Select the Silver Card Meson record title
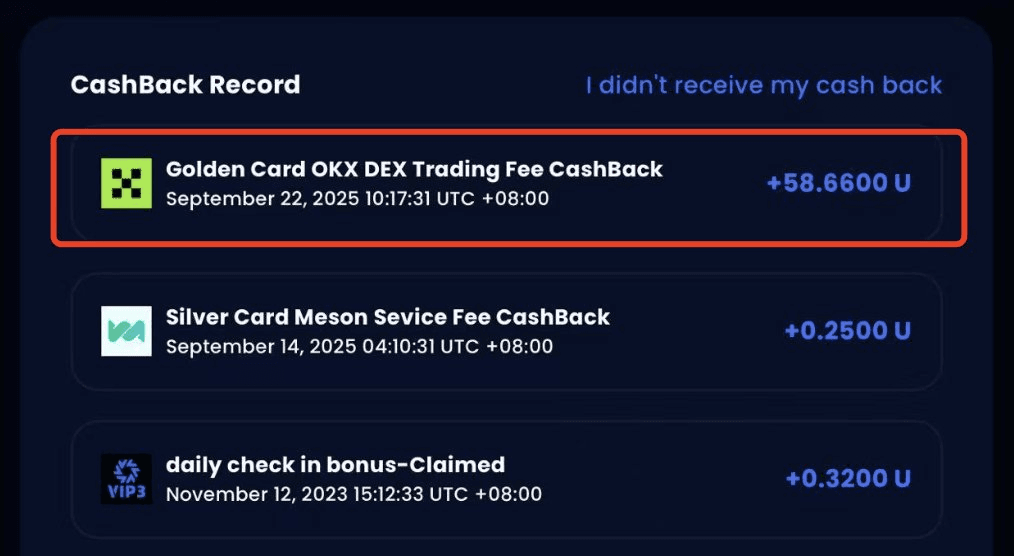This screenshot has width=1014, height=556. coord(387,317)
